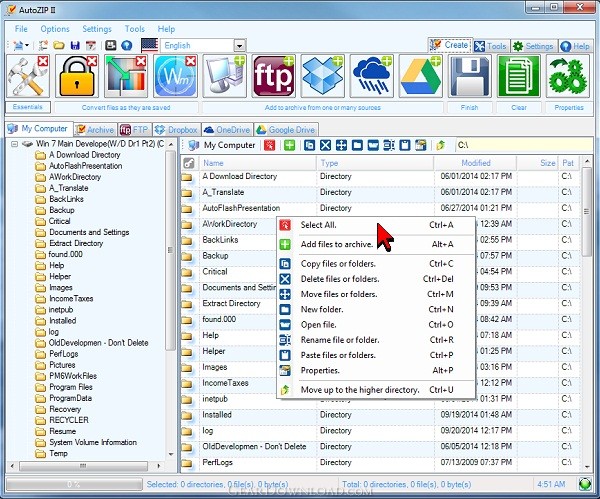Click the Open file toolbar icon

[373, 145]
